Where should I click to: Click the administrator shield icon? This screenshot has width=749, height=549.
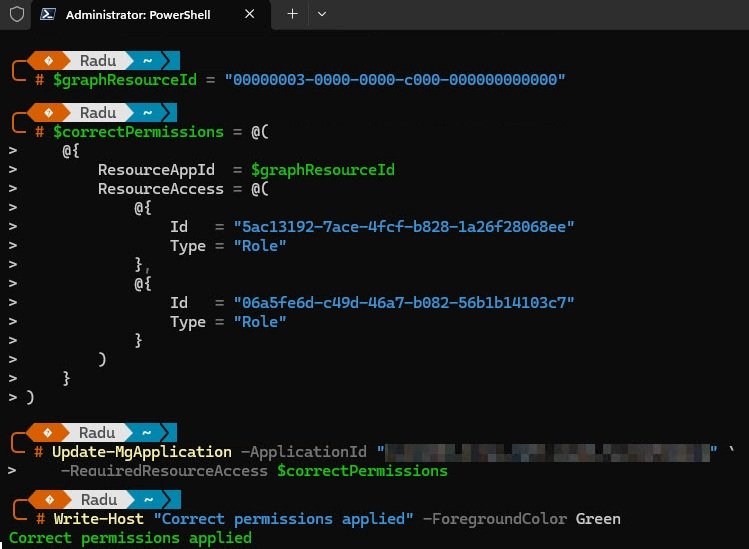tap(17, 15)
